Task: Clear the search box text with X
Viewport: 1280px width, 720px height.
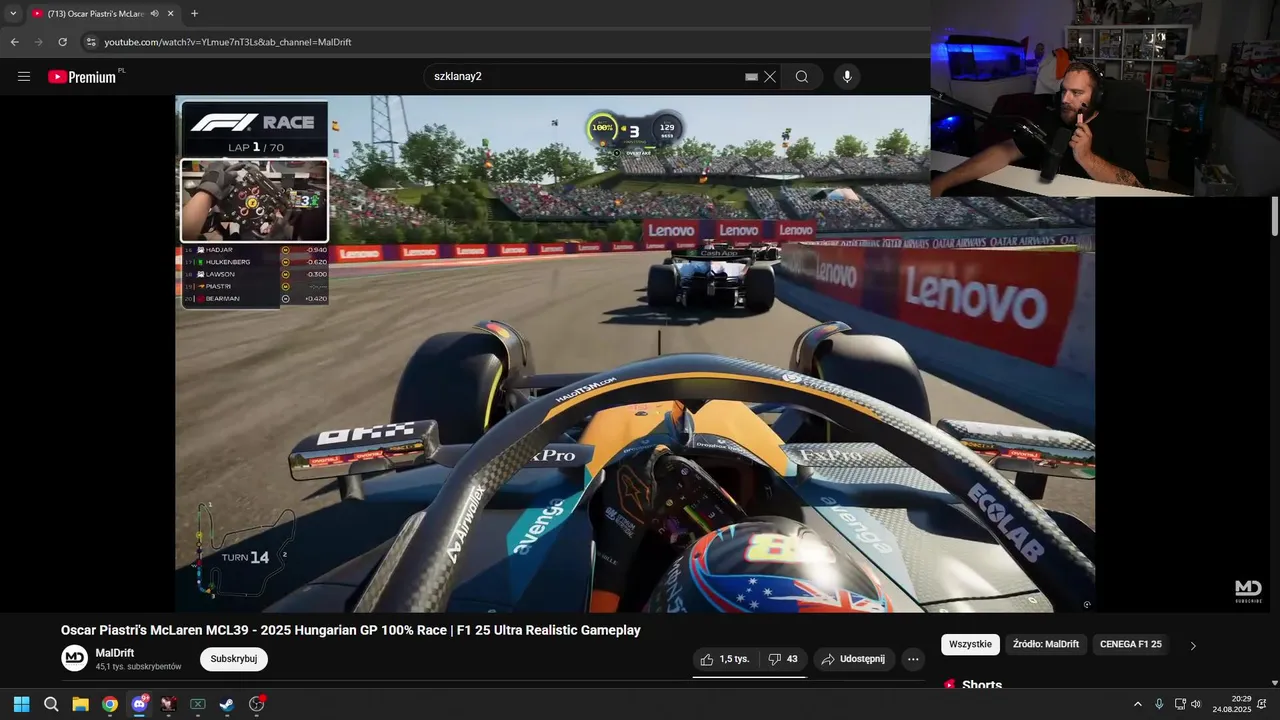Action: 770,77
